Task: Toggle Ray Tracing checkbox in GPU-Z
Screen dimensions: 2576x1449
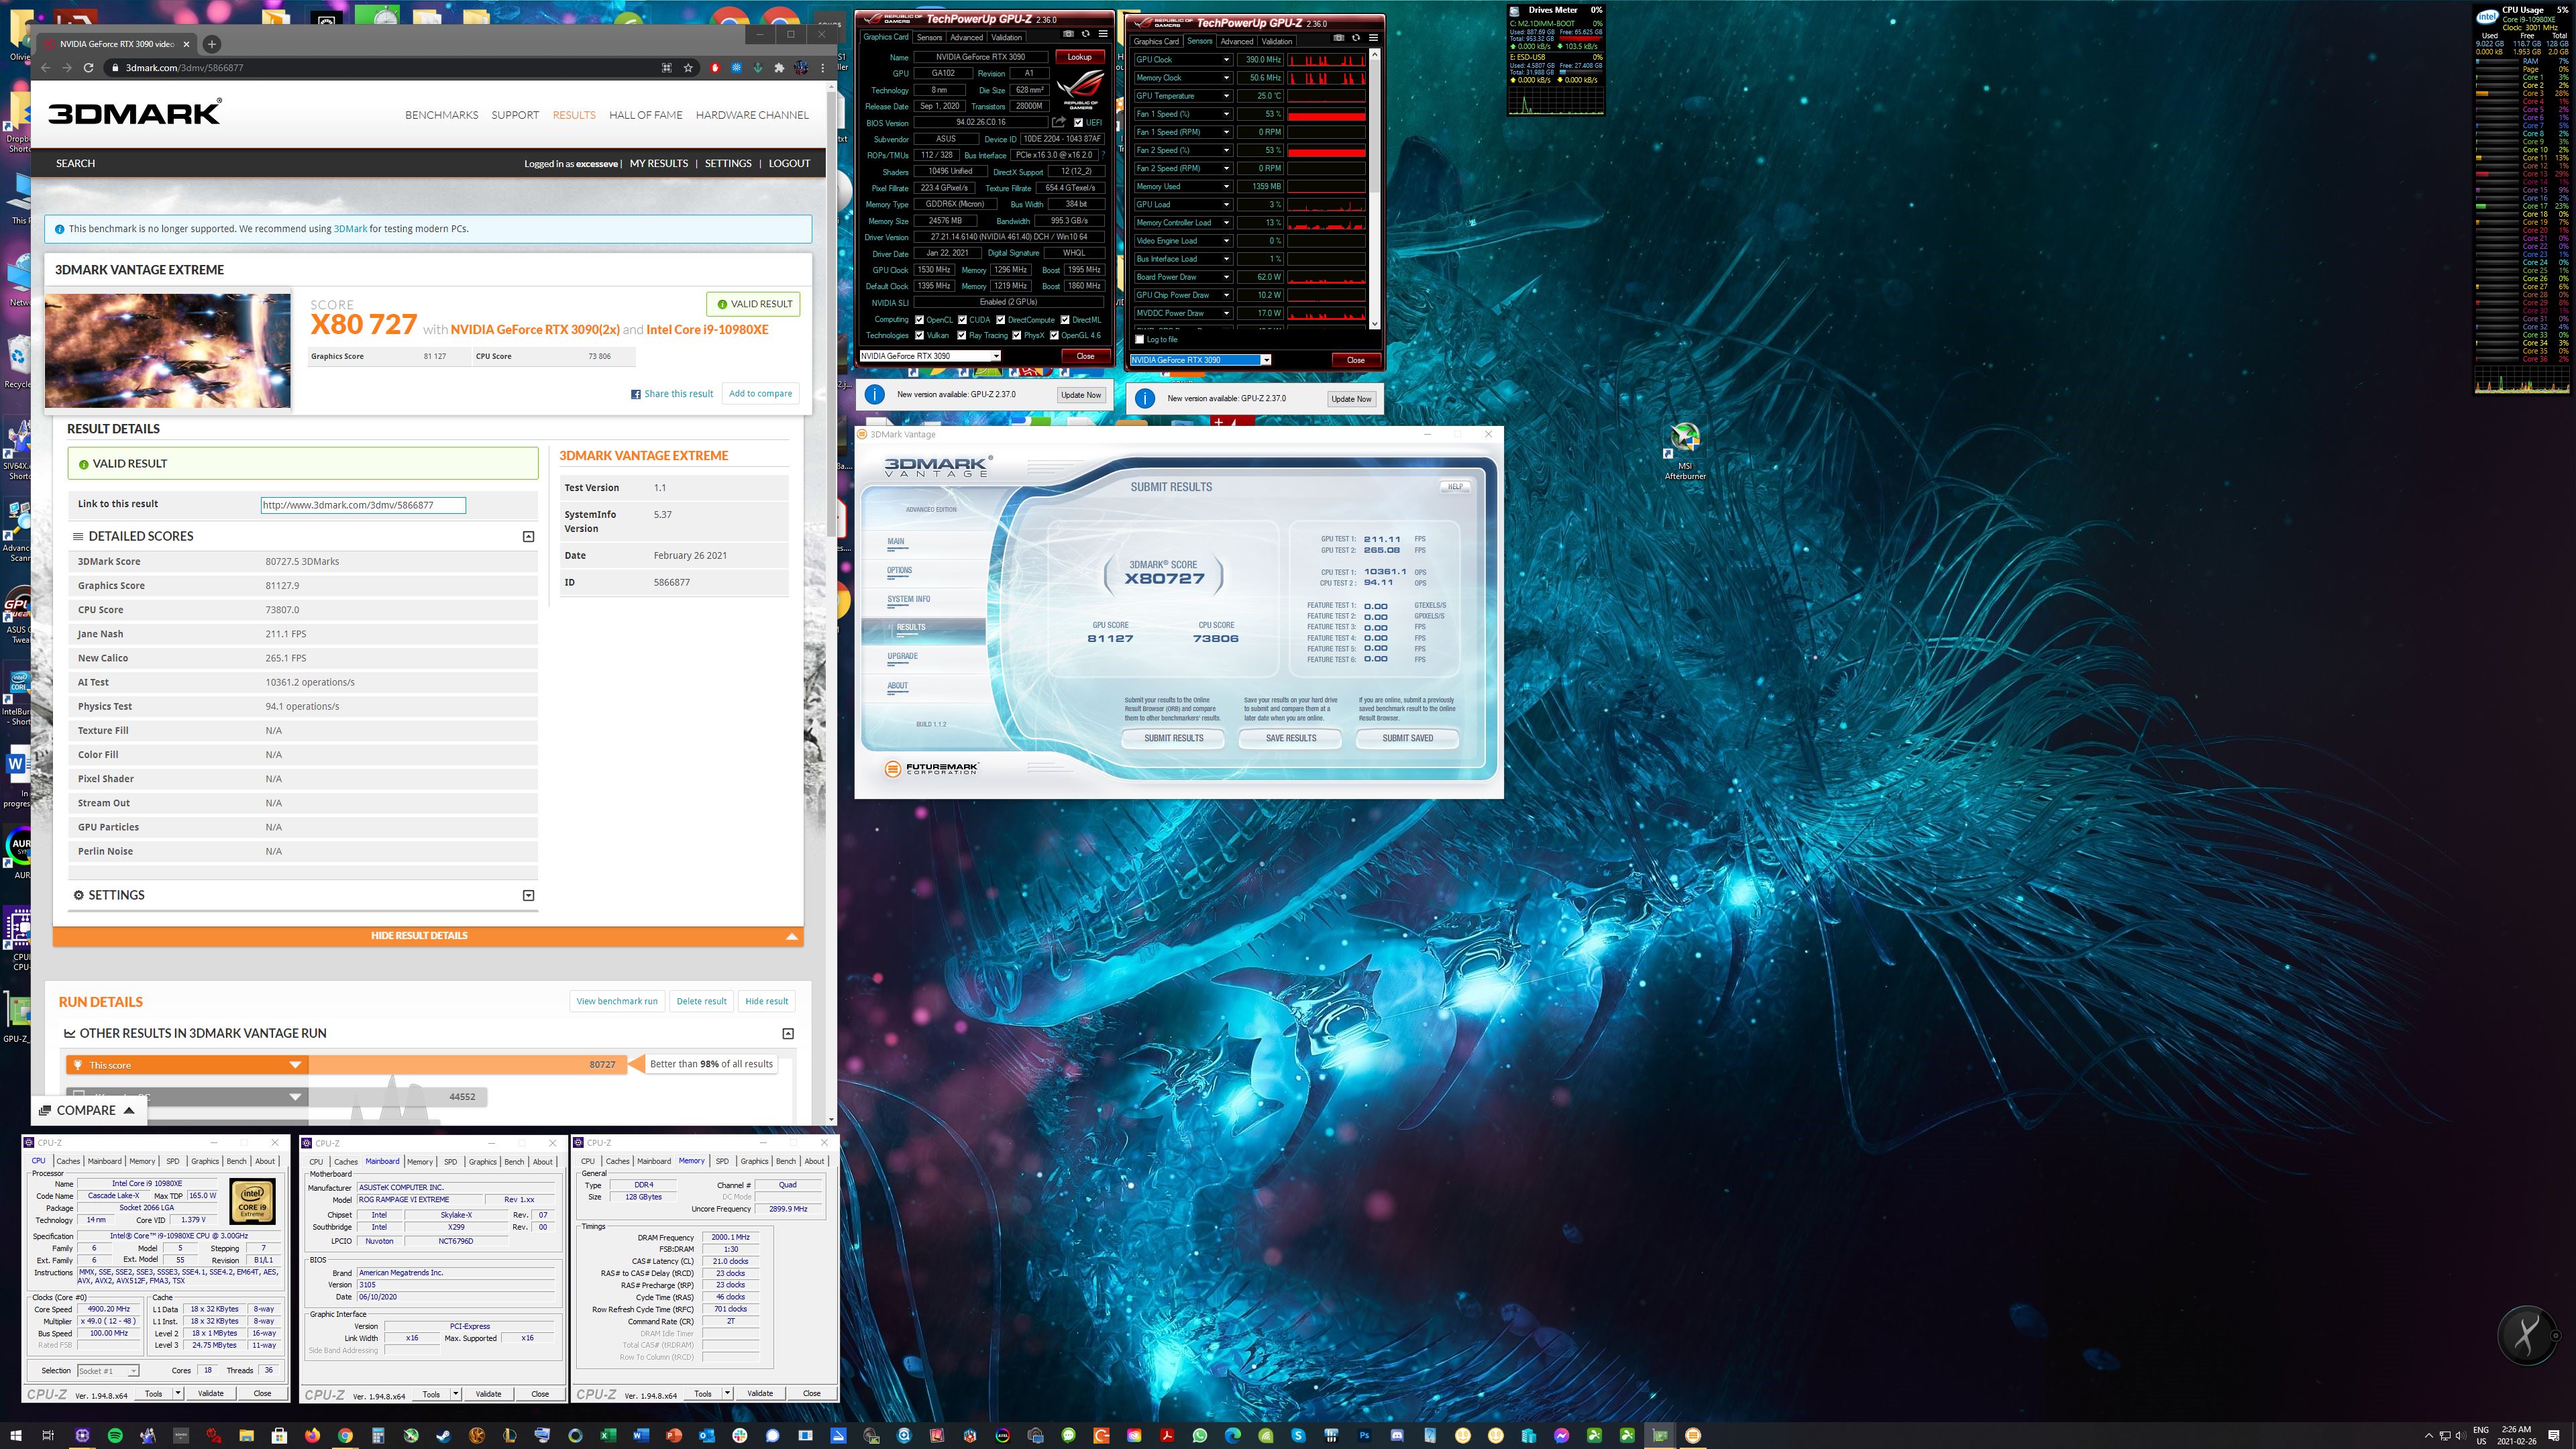Action: click(x=961, y=335)
